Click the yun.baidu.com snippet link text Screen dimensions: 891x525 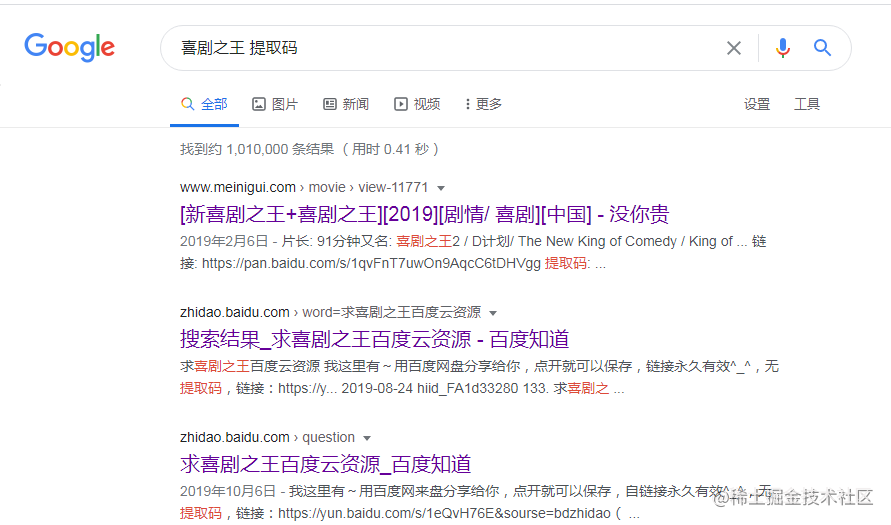[x=444, y=514]
